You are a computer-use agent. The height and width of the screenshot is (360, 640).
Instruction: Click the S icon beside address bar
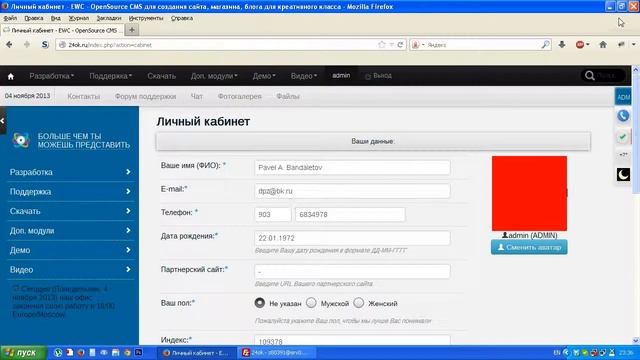click(45, 44)
